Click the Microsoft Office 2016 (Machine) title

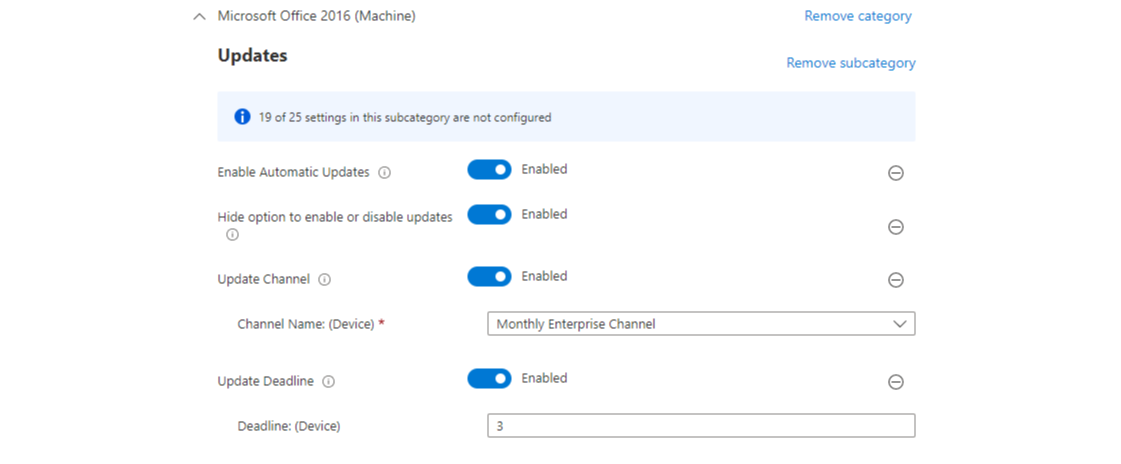point(317,16)
